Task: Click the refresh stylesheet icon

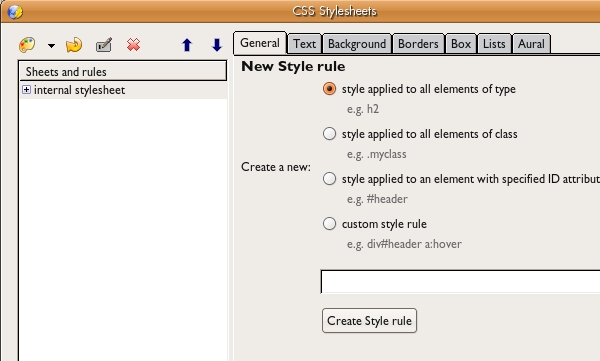Action: 74,45
